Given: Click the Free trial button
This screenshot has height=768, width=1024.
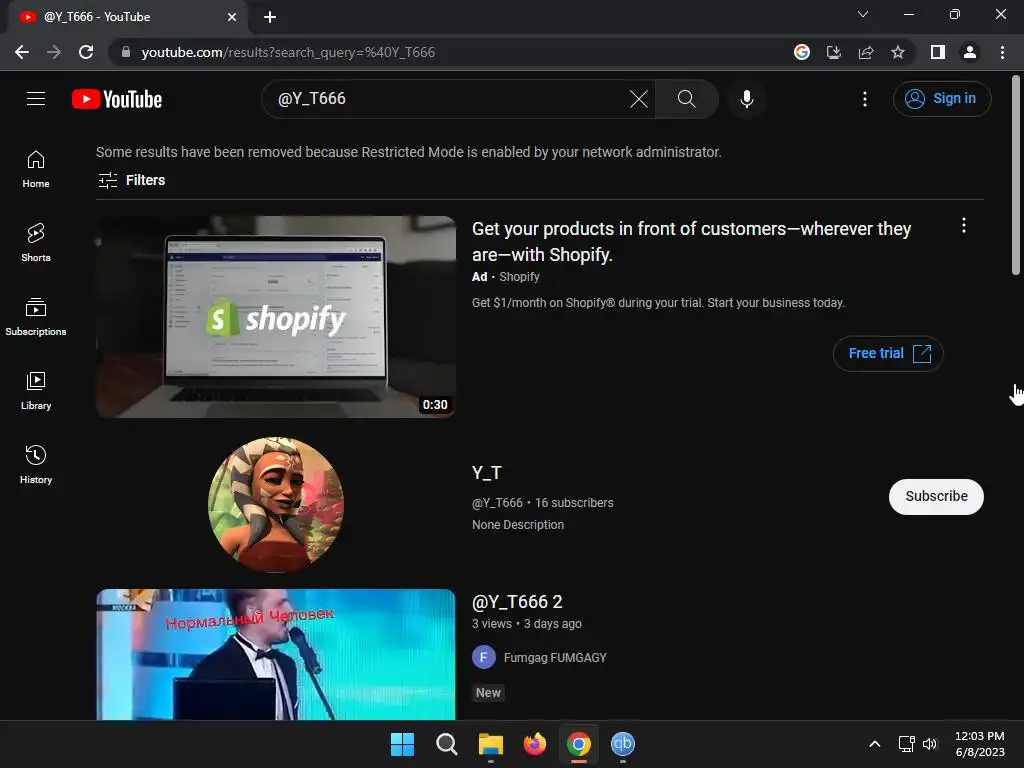Looking at the screenshot, I should tap(888, 353).
